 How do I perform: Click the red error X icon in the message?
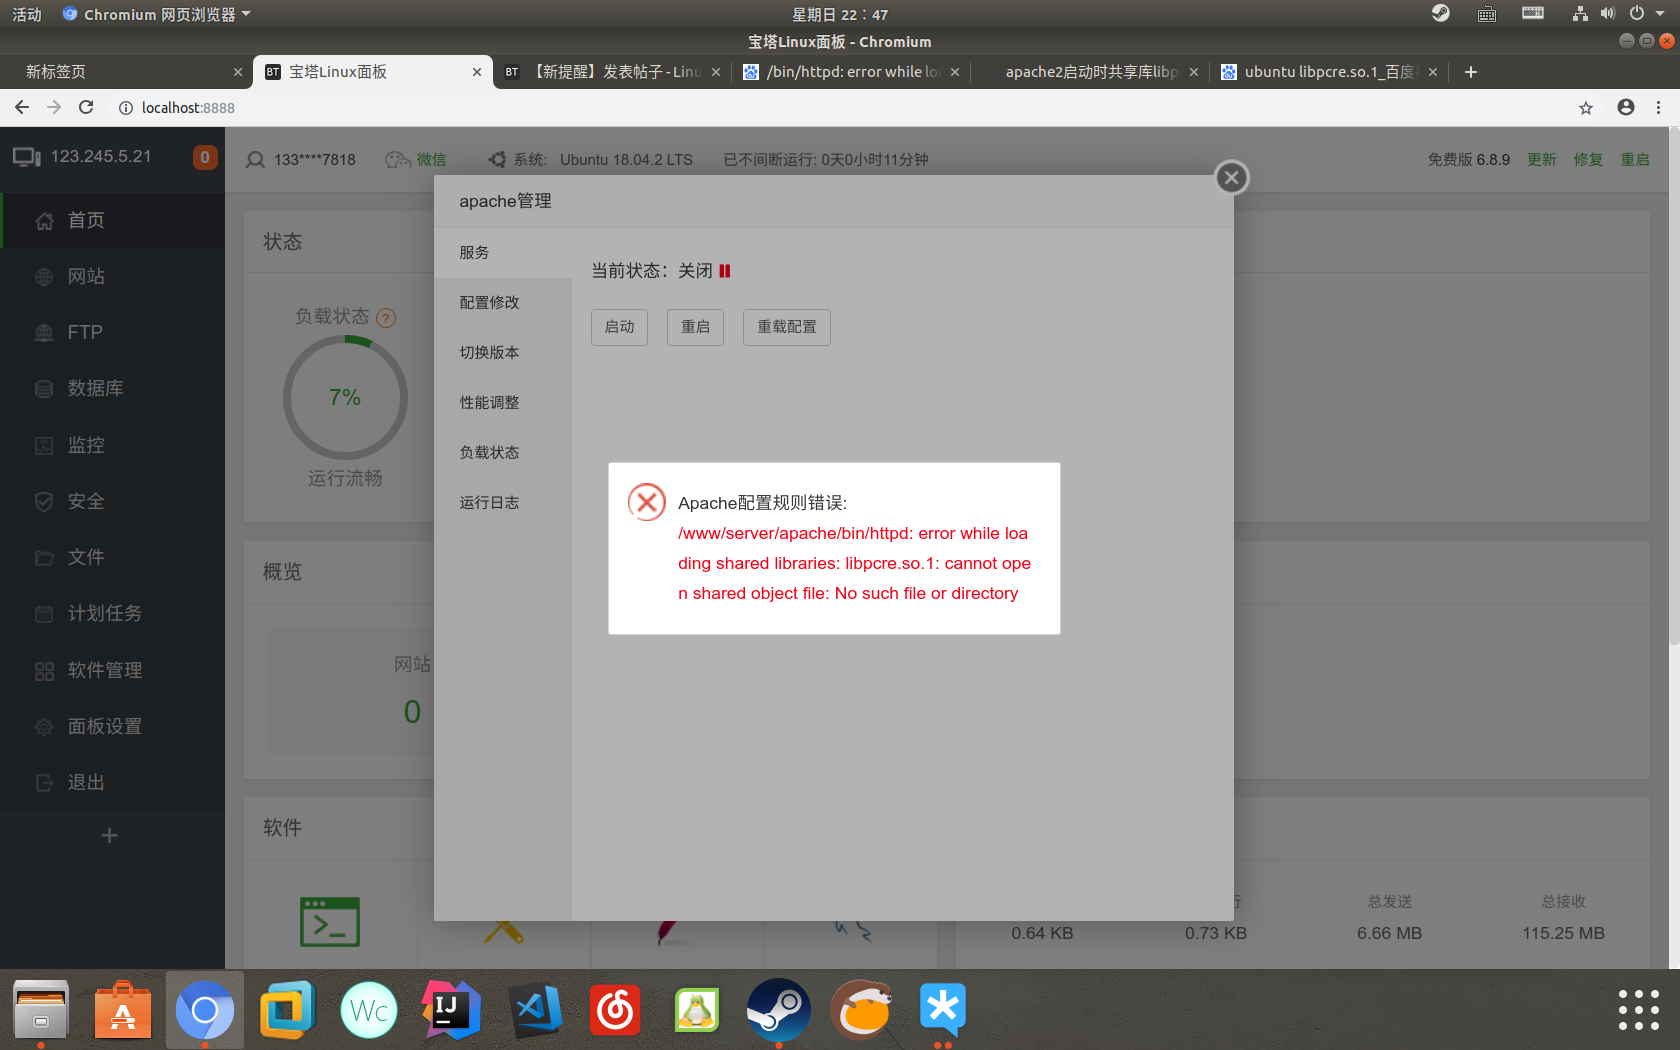pyautogui.click(x=646, y=502)
